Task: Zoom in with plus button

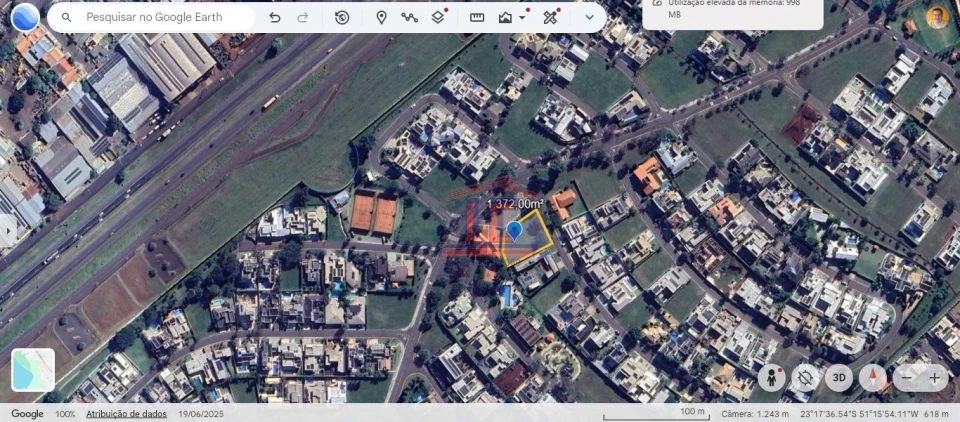Action: click(x=934, y=379)
